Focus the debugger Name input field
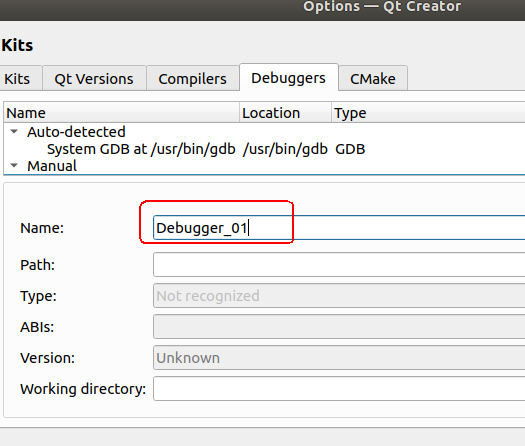The image size is (525, 446). coord(339,228)
